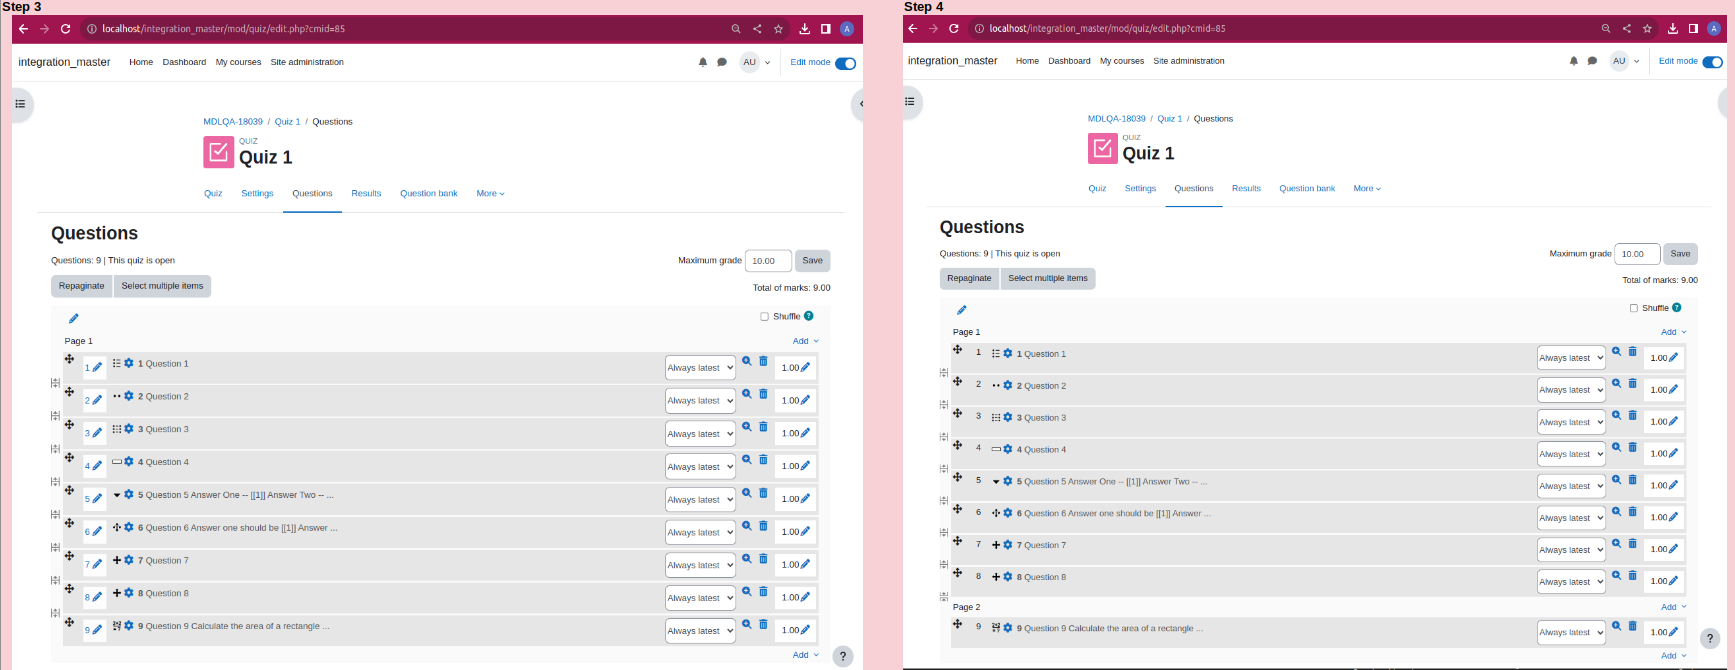Viewport: 1735px width, 670px height.
Task: Click page break icon after Question 7 in Step 4
Action: pyautogui.click(x=944, y=565)
